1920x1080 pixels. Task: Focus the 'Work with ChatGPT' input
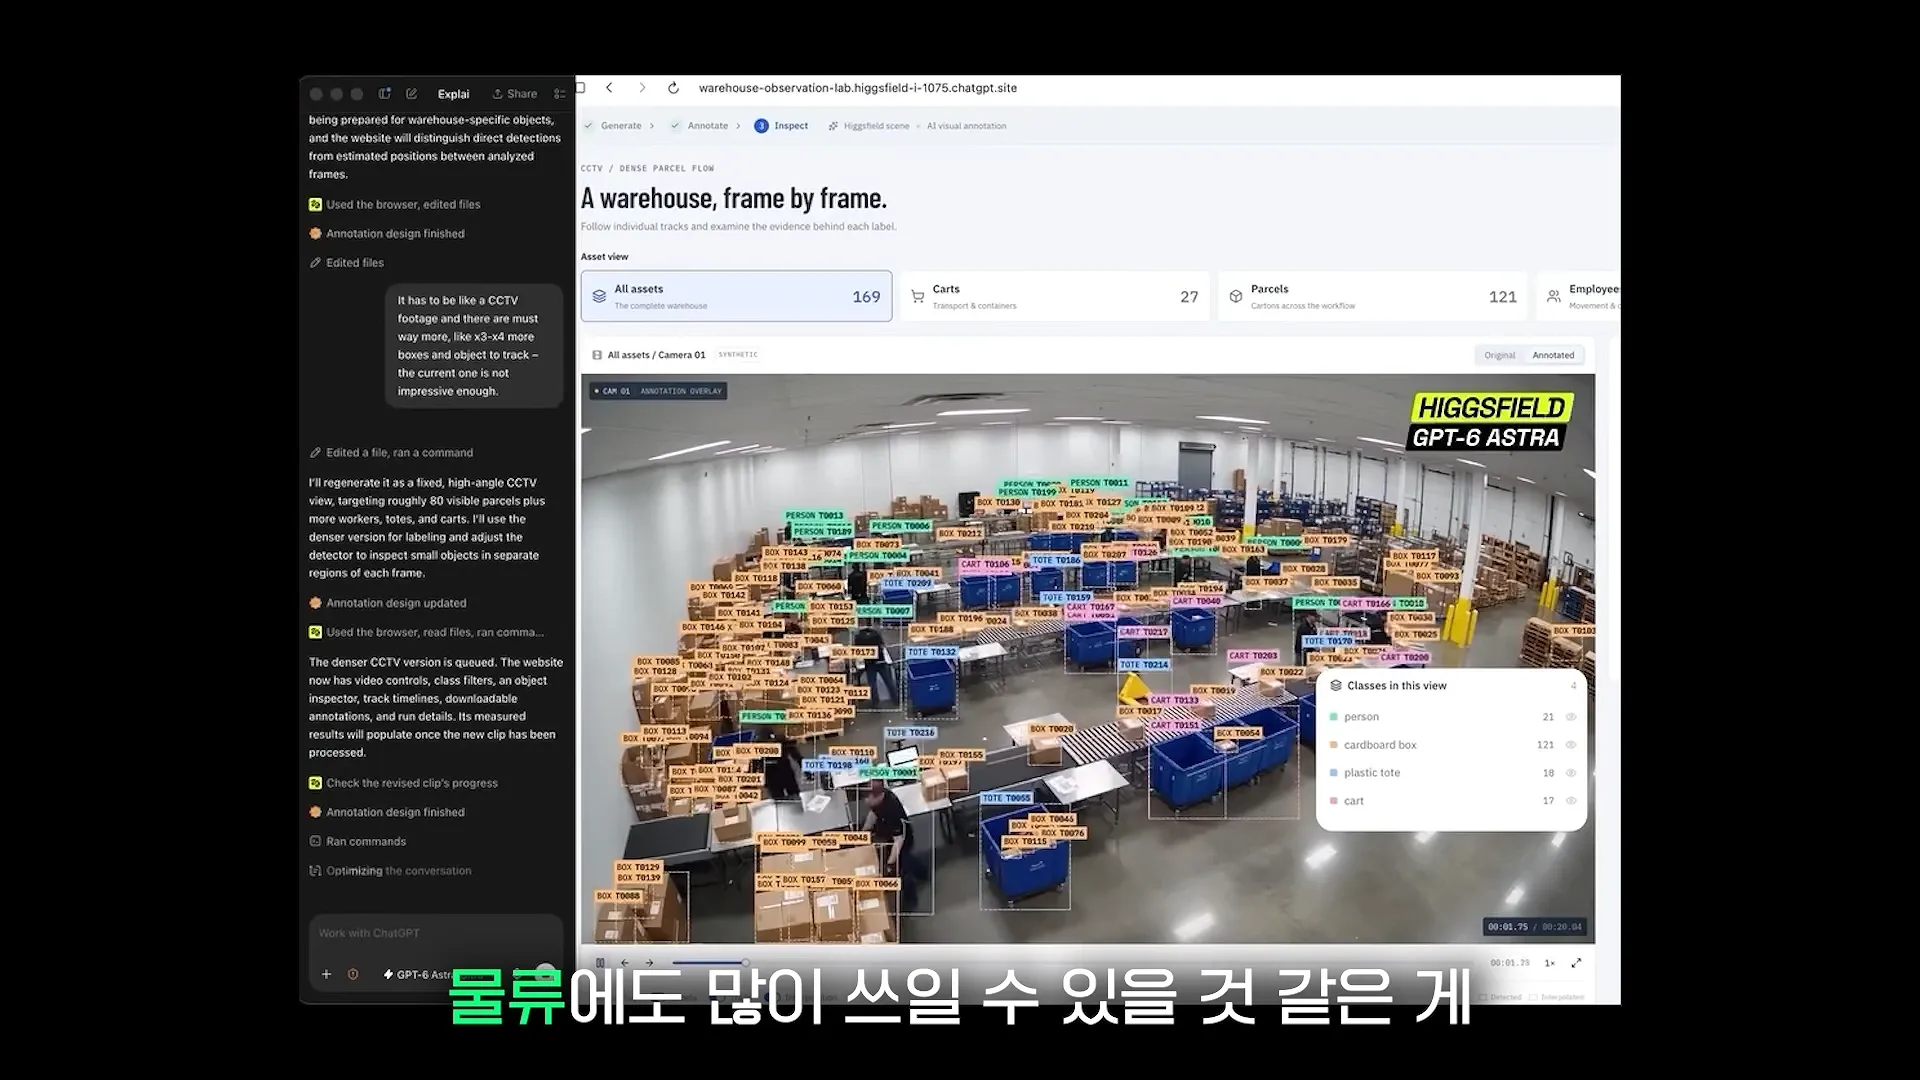pos(435,933)
